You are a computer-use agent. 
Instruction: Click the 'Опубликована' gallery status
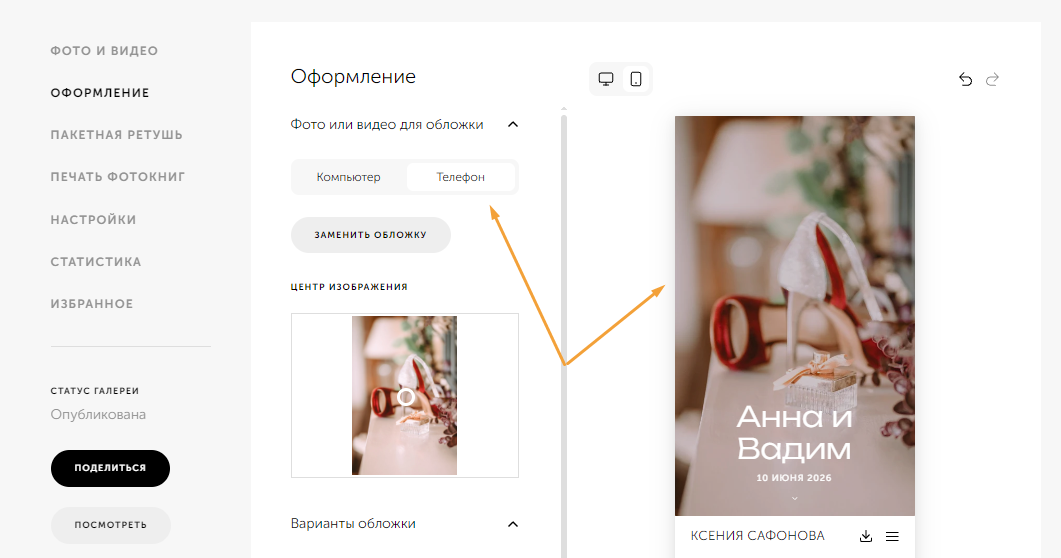tap(98, 415)
